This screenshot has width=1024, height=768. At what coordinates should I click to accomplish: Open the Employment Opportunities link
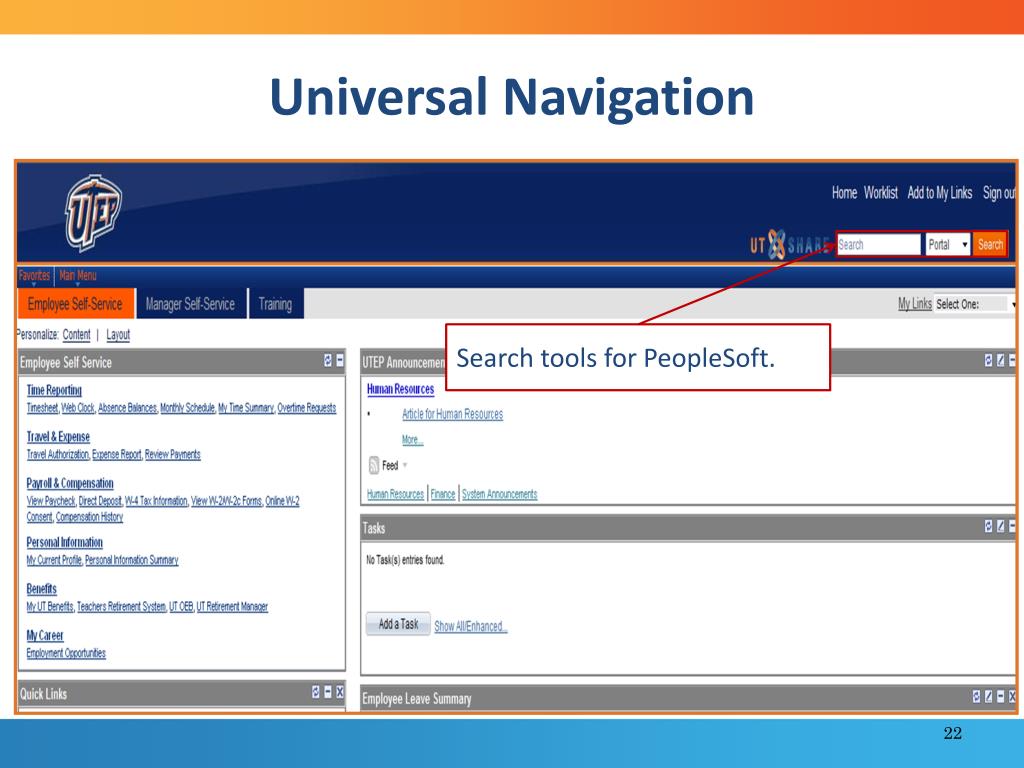[x=66, y=653]
